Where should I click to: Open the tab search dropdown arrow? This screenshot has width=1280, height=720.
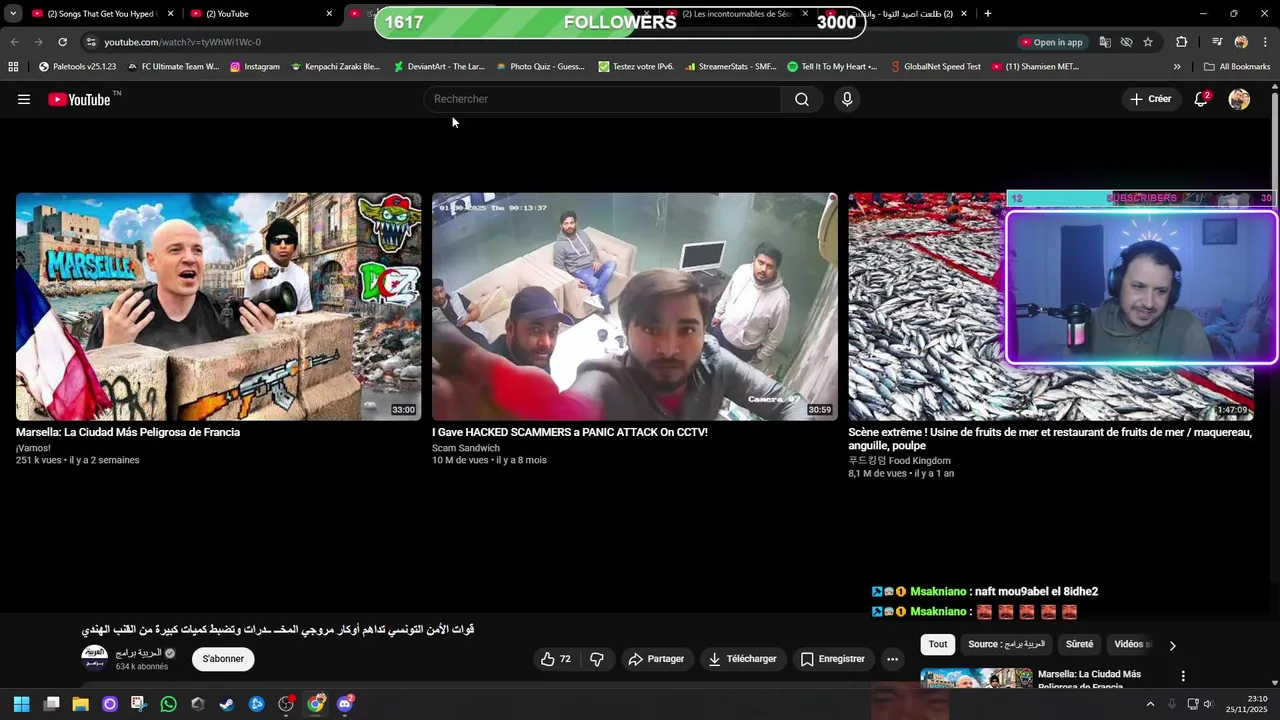point(12,14)
